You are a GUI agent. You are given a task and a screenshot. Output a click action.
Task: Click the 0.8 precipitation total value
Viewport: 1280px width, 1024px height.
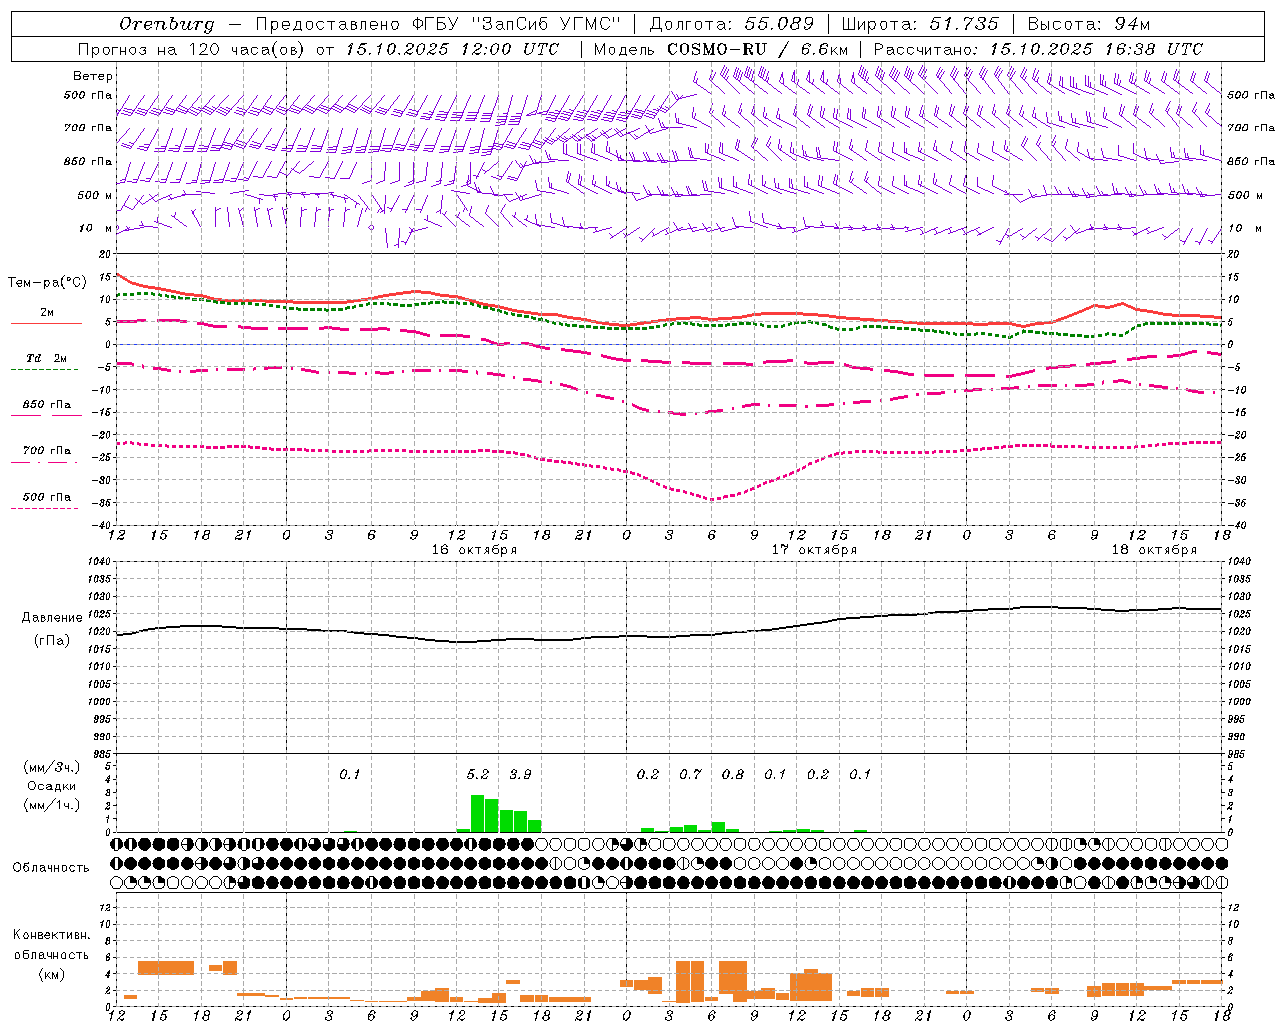click(x=733, y=774)
